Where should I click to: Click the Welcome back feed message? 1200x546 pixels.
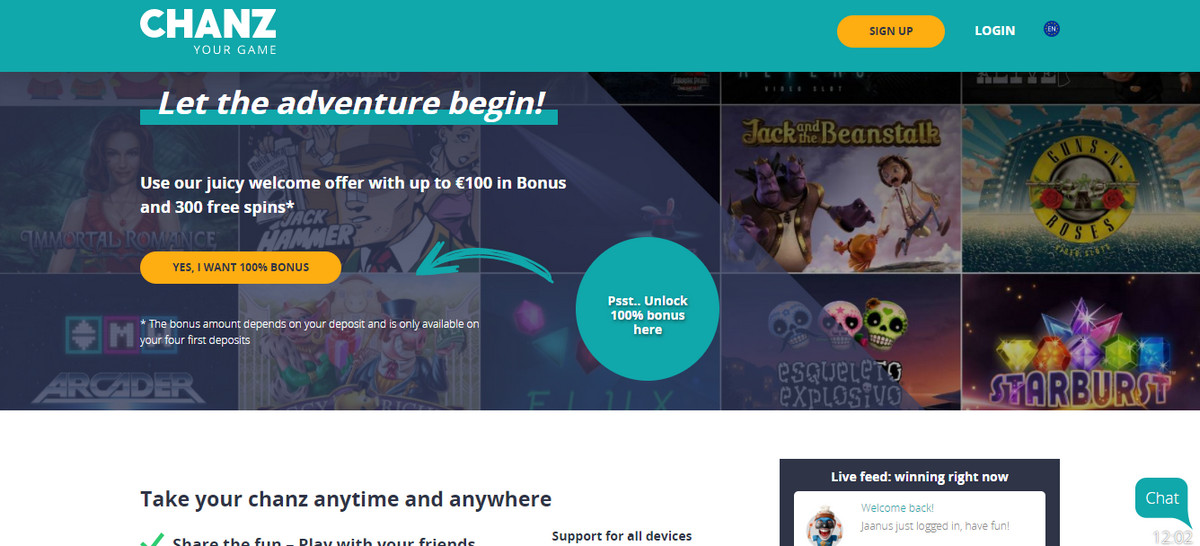point(933,516)
